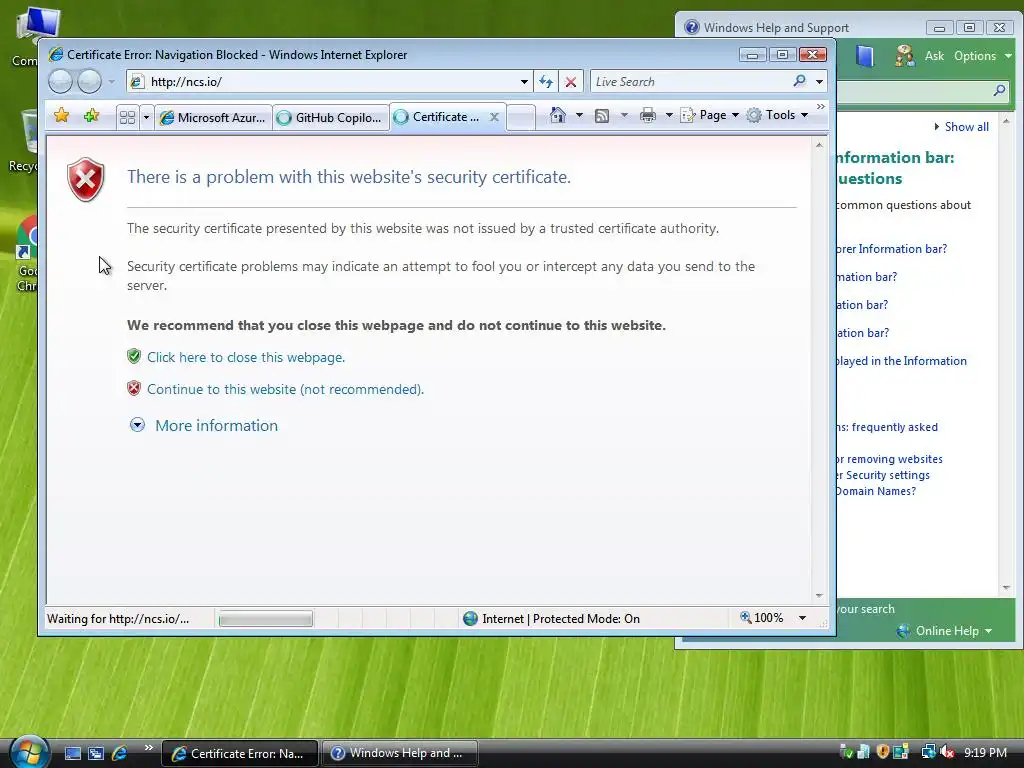This screenshot has width=1024, height=768.
Task: Click Show Desktop in Quick Launch
Action: pyautogui.click(x=73, y=754)
